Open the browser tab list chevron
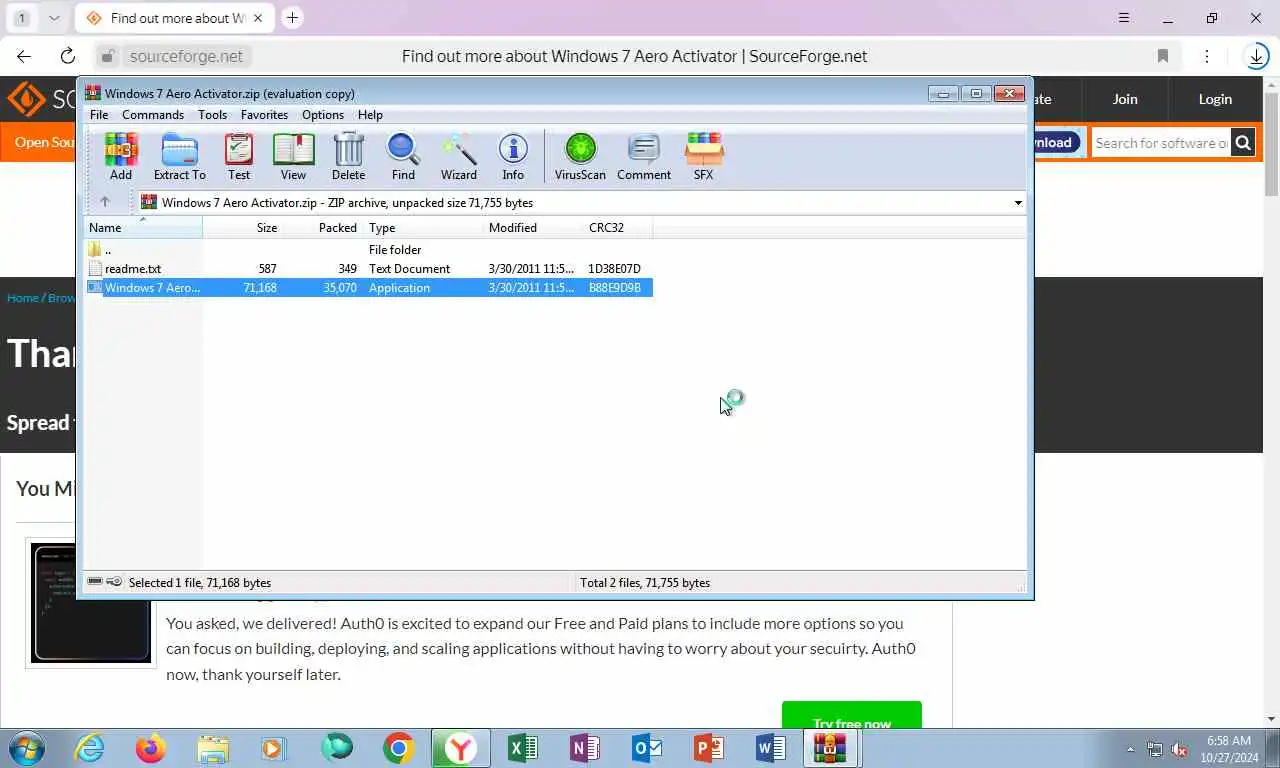This screenshot has height=768, width=1280. tap(54, 18)
